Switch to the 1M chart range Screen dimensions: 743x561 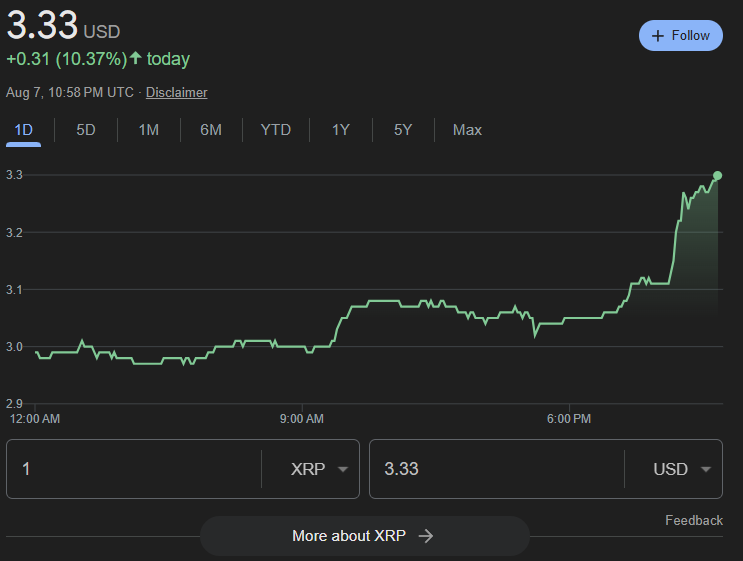click(x=149, y=130)
